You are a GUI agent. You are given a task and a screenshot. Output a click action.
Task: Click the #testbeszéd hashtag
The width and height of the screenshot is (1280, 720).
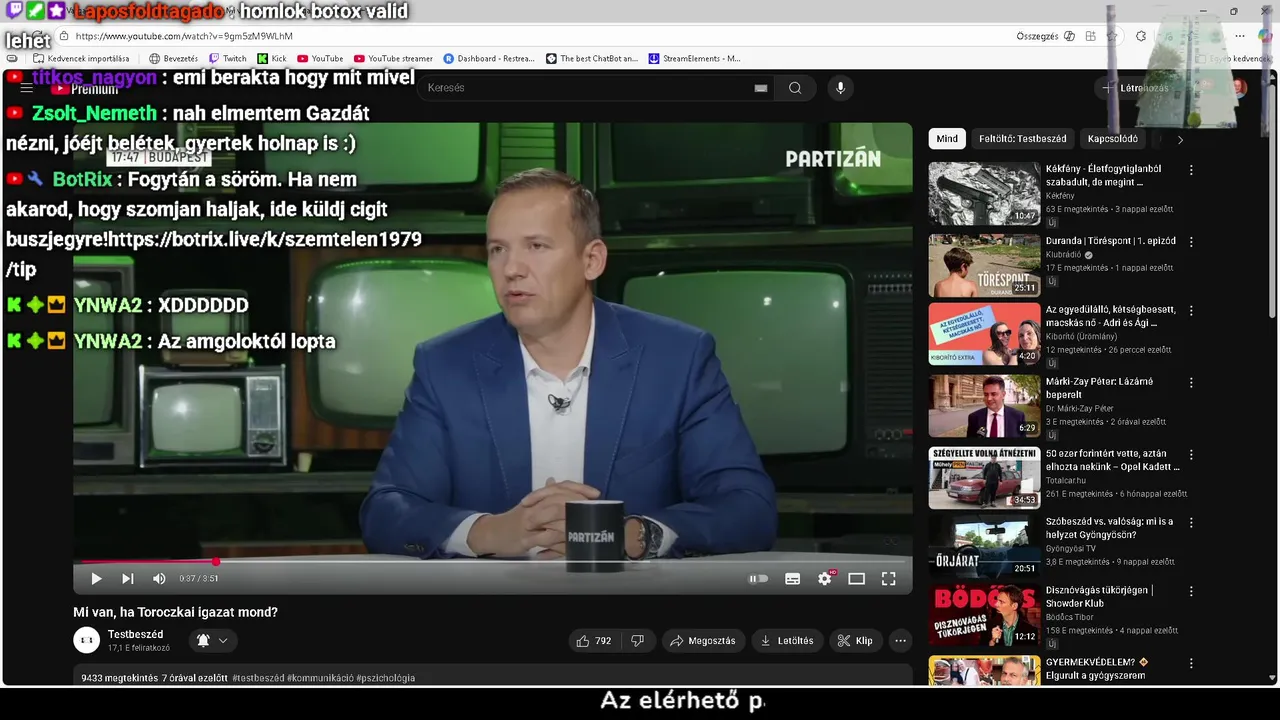click(258, 678)
